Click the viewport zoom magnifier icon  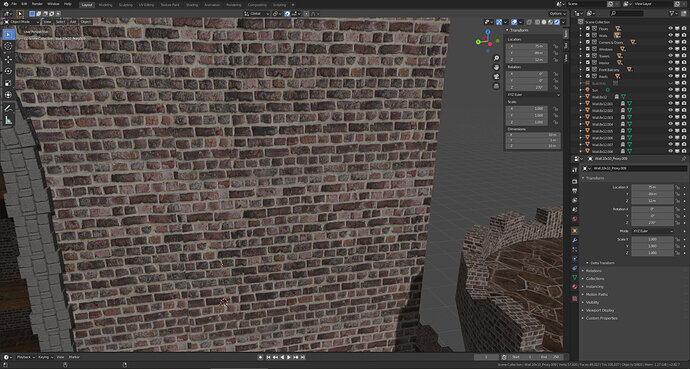click(x=496, y=58)
